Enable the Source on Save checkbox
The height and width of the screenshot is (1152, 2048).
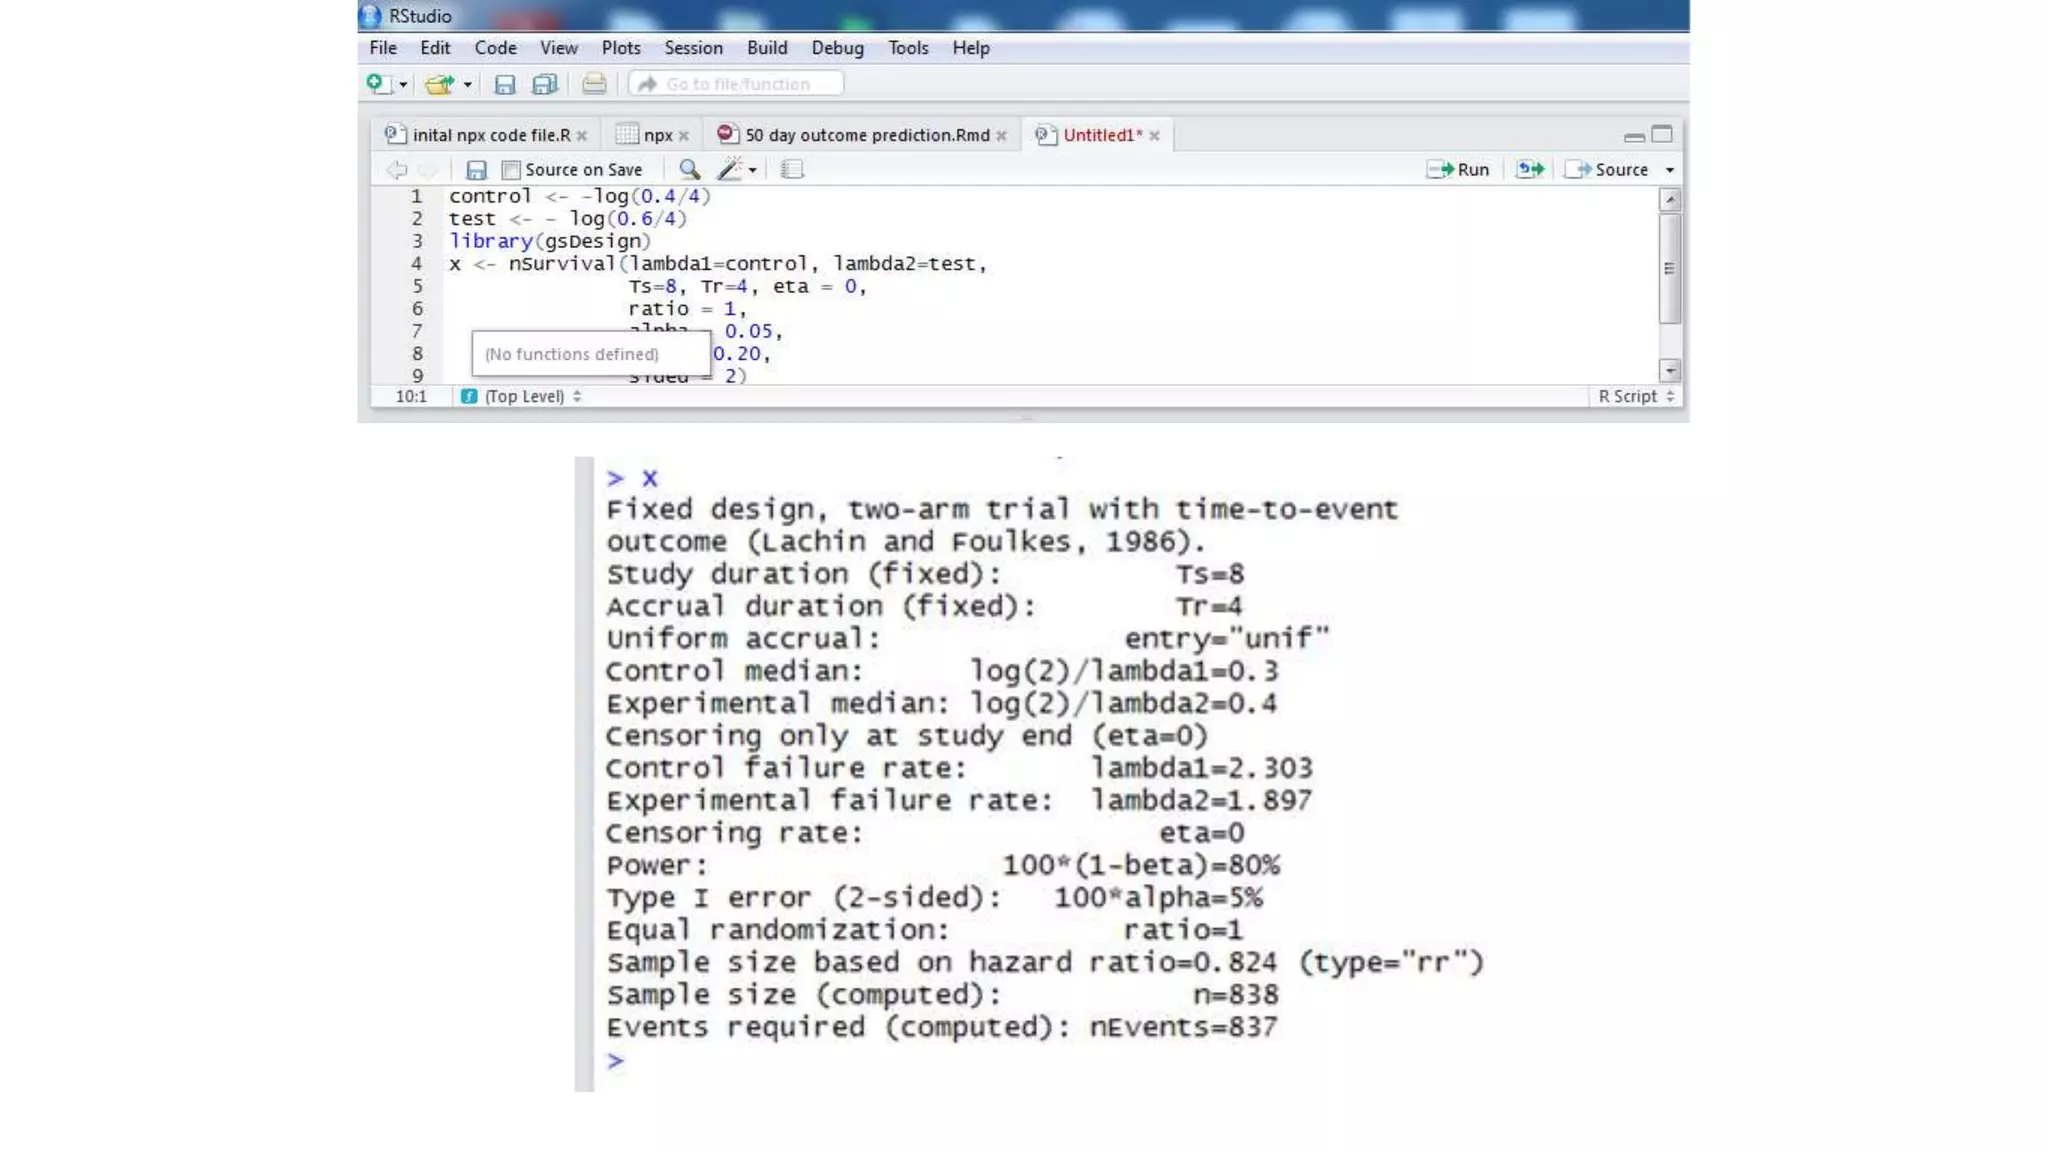pos(511,170)
